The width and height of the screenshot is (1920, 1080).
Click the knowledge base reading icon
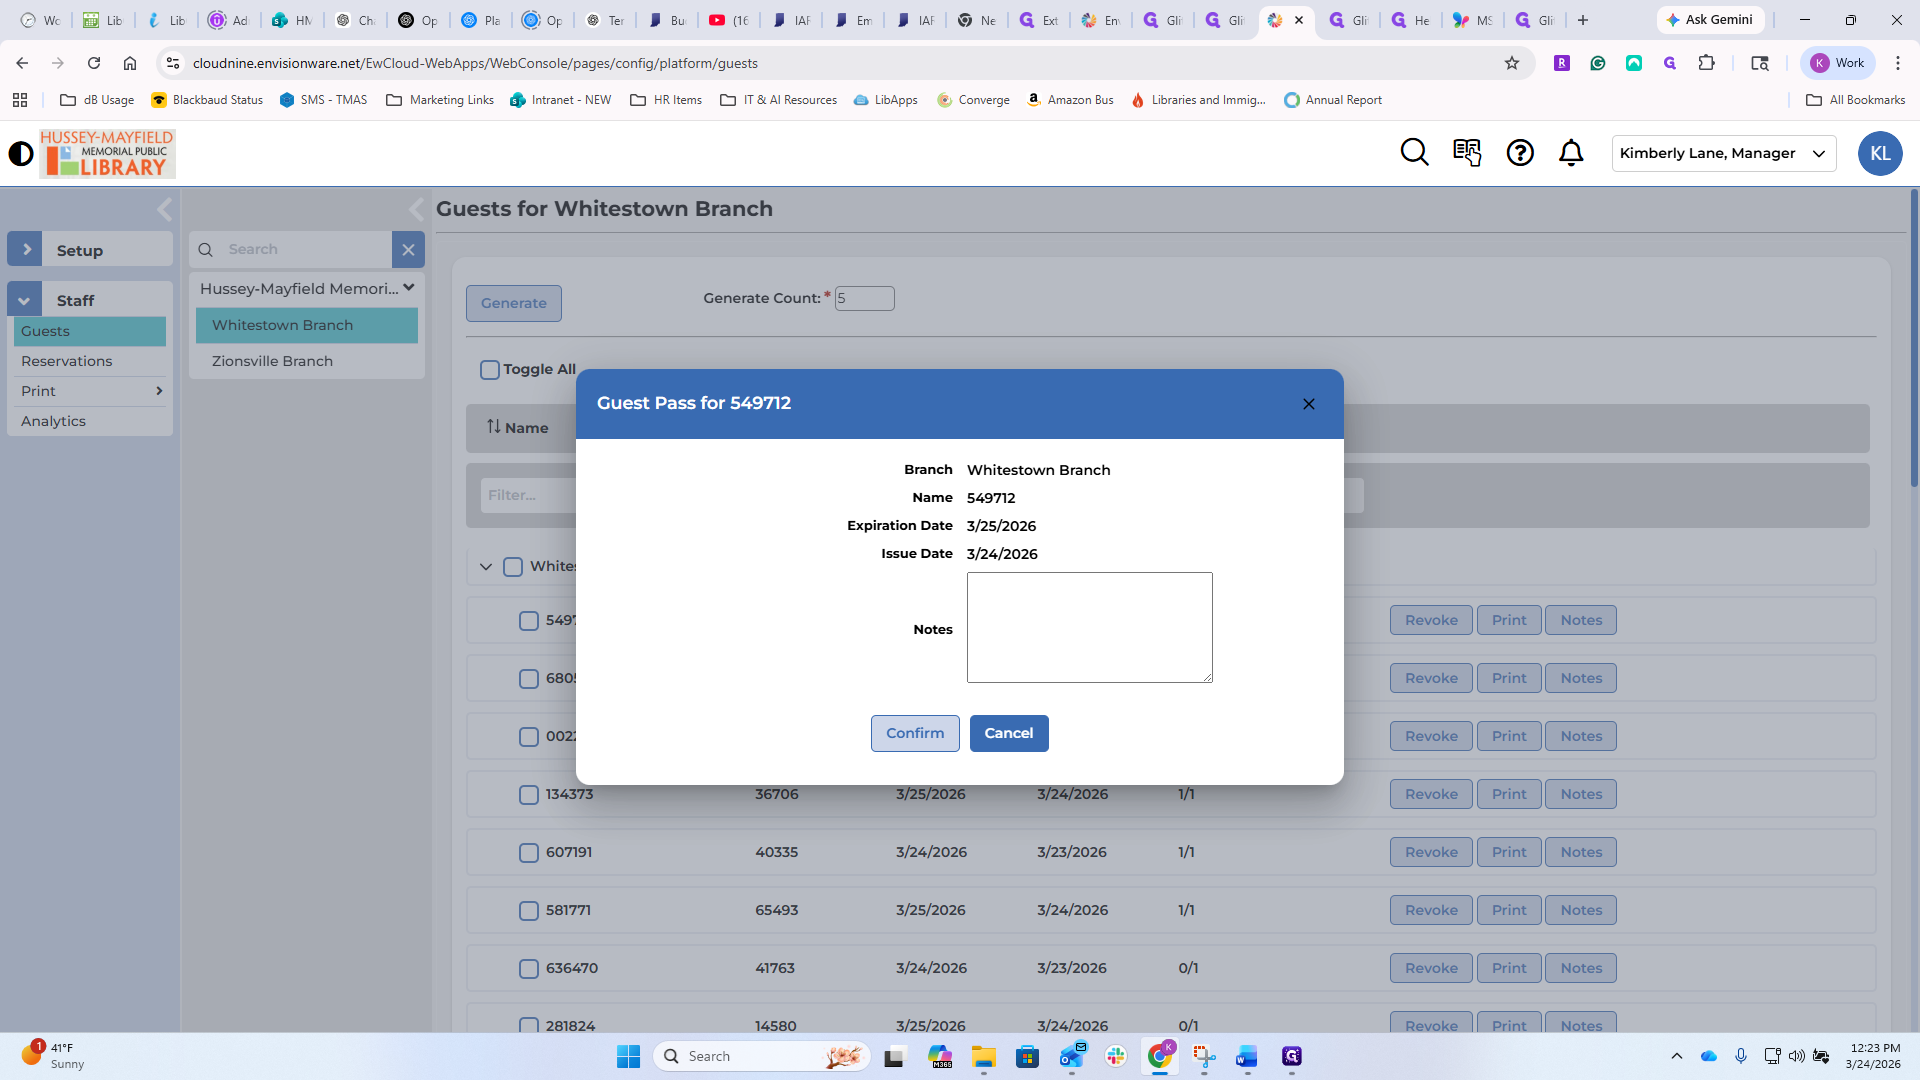pos(1467,153)
